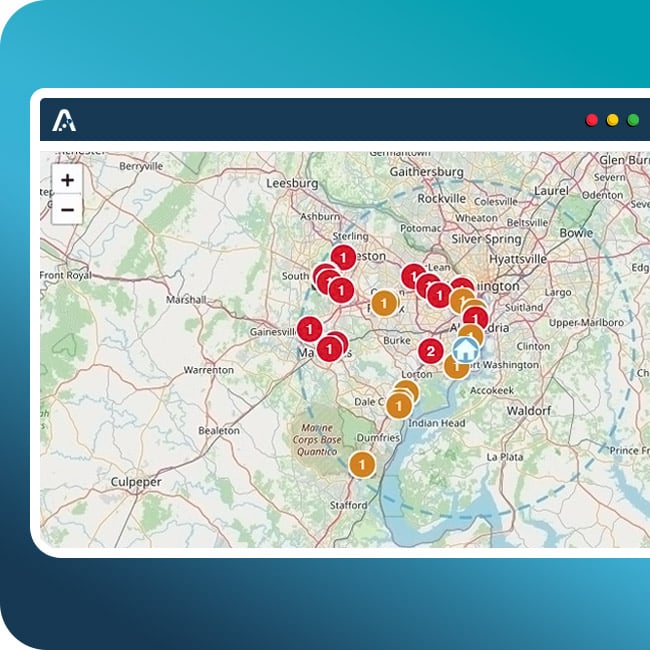Open orange 1 marker above Stafford

tap(362, 465)
